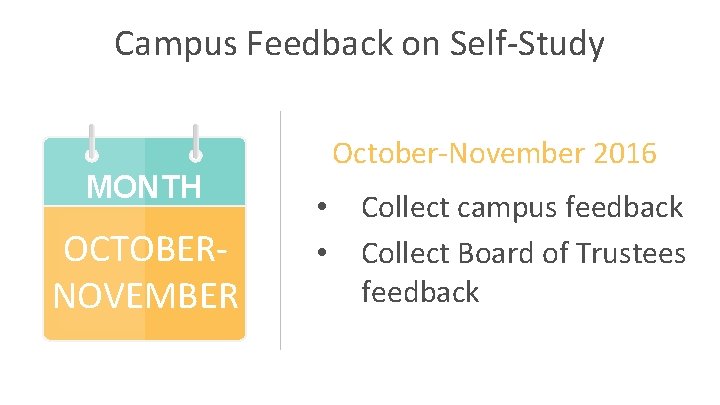Click the word Trustees in second bullet
Viewport: 720px width, 405px height.
coord(630,253)
